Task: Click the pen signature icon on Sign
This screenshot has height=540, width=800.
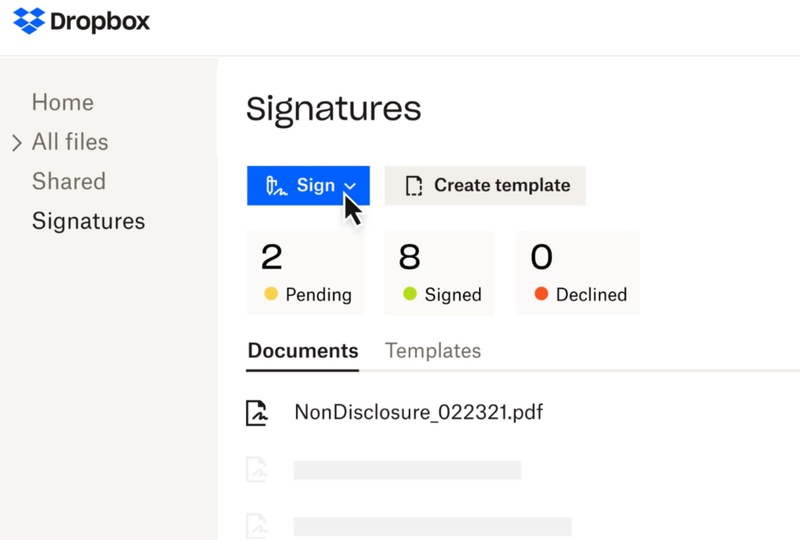Action: tap(276, 186)
